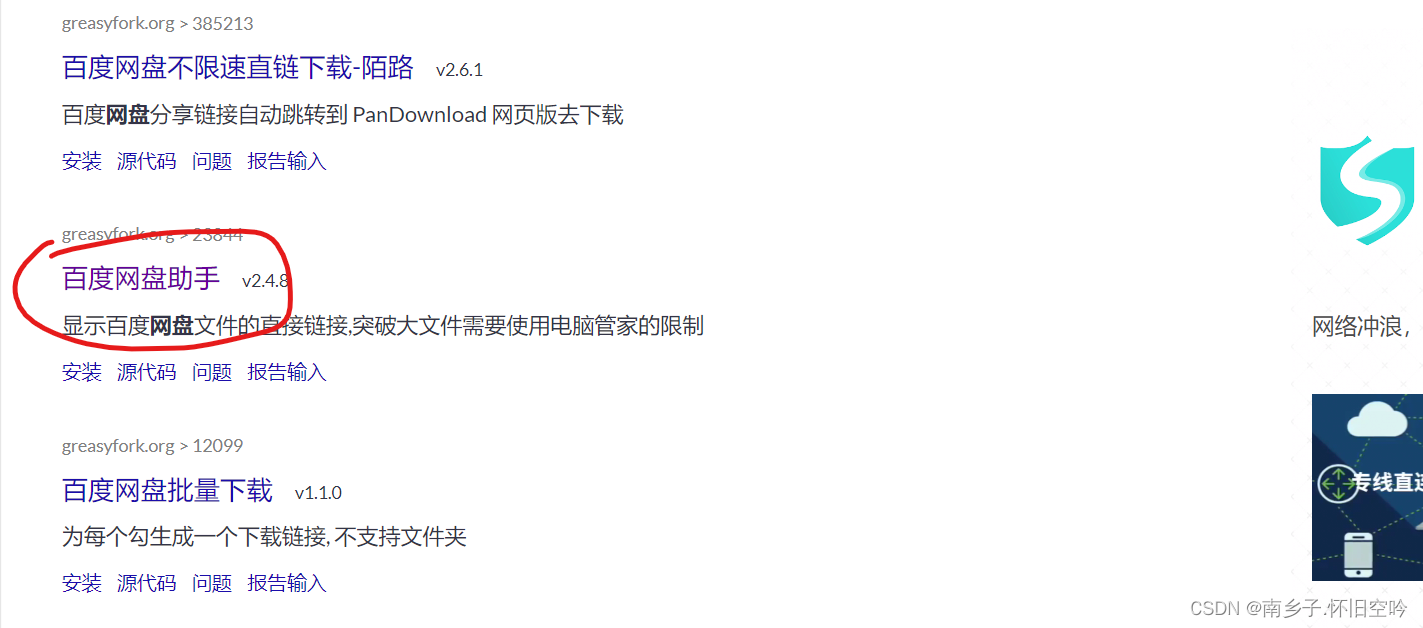Open the 百度网盘助手 script title link
The width and height of the screenshot is (1423, 628).
pos(141,278)
